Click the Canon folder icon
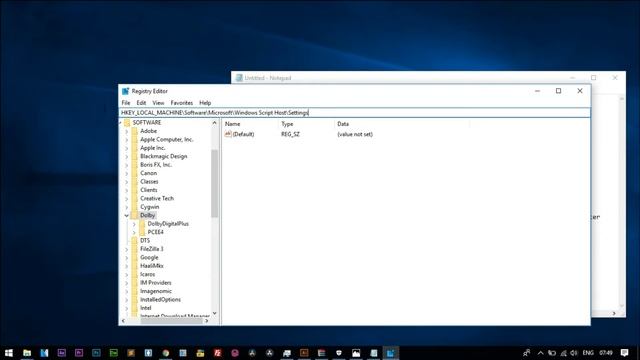Image resolution: width=640 pixels, height=360 pixels. tap(135, 173)
